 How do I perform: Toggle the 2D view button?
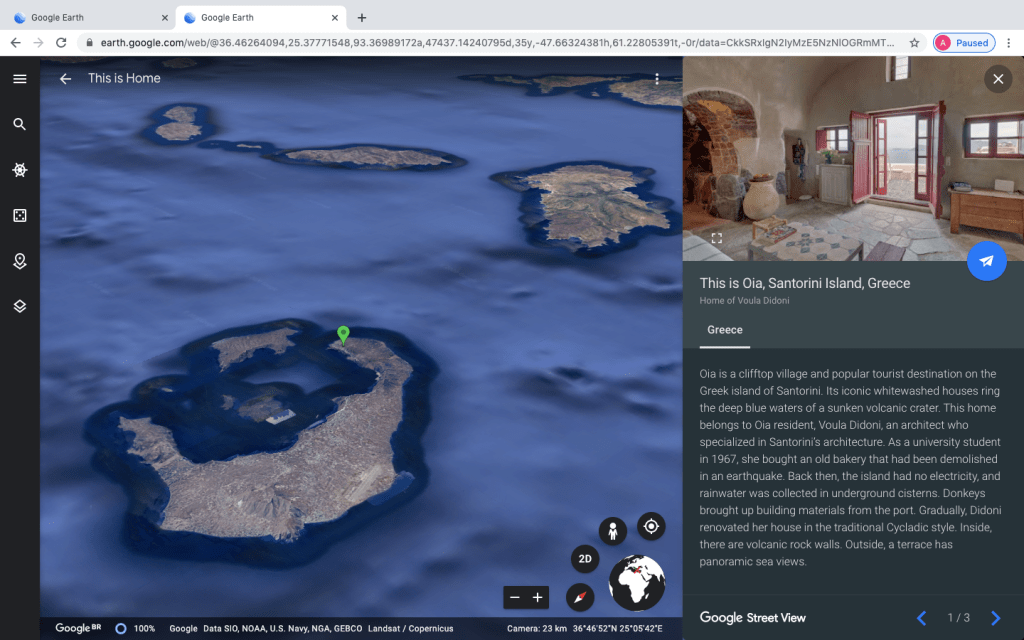(585, 558)
